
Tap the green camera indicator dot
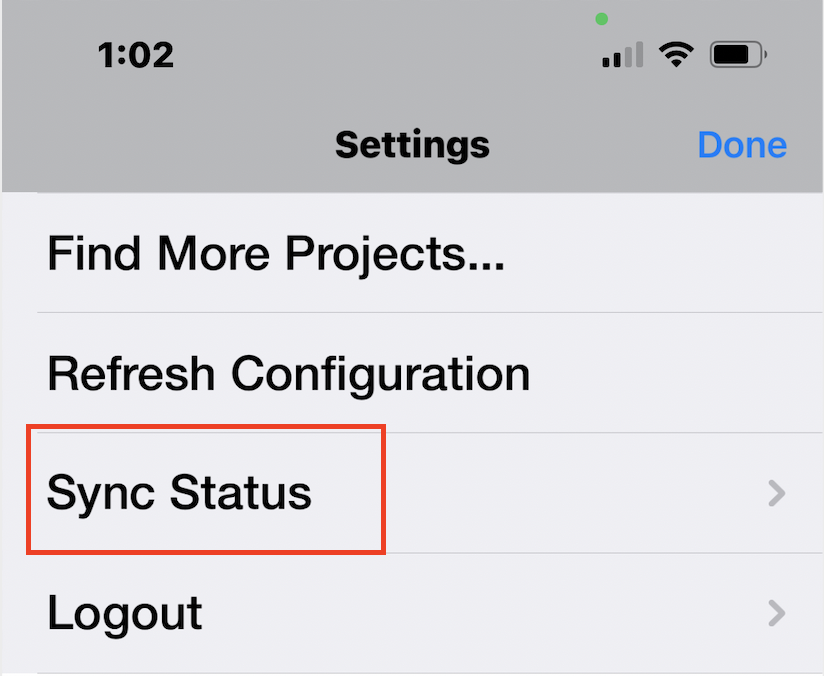pyautogui.click(x=601, y=19)
